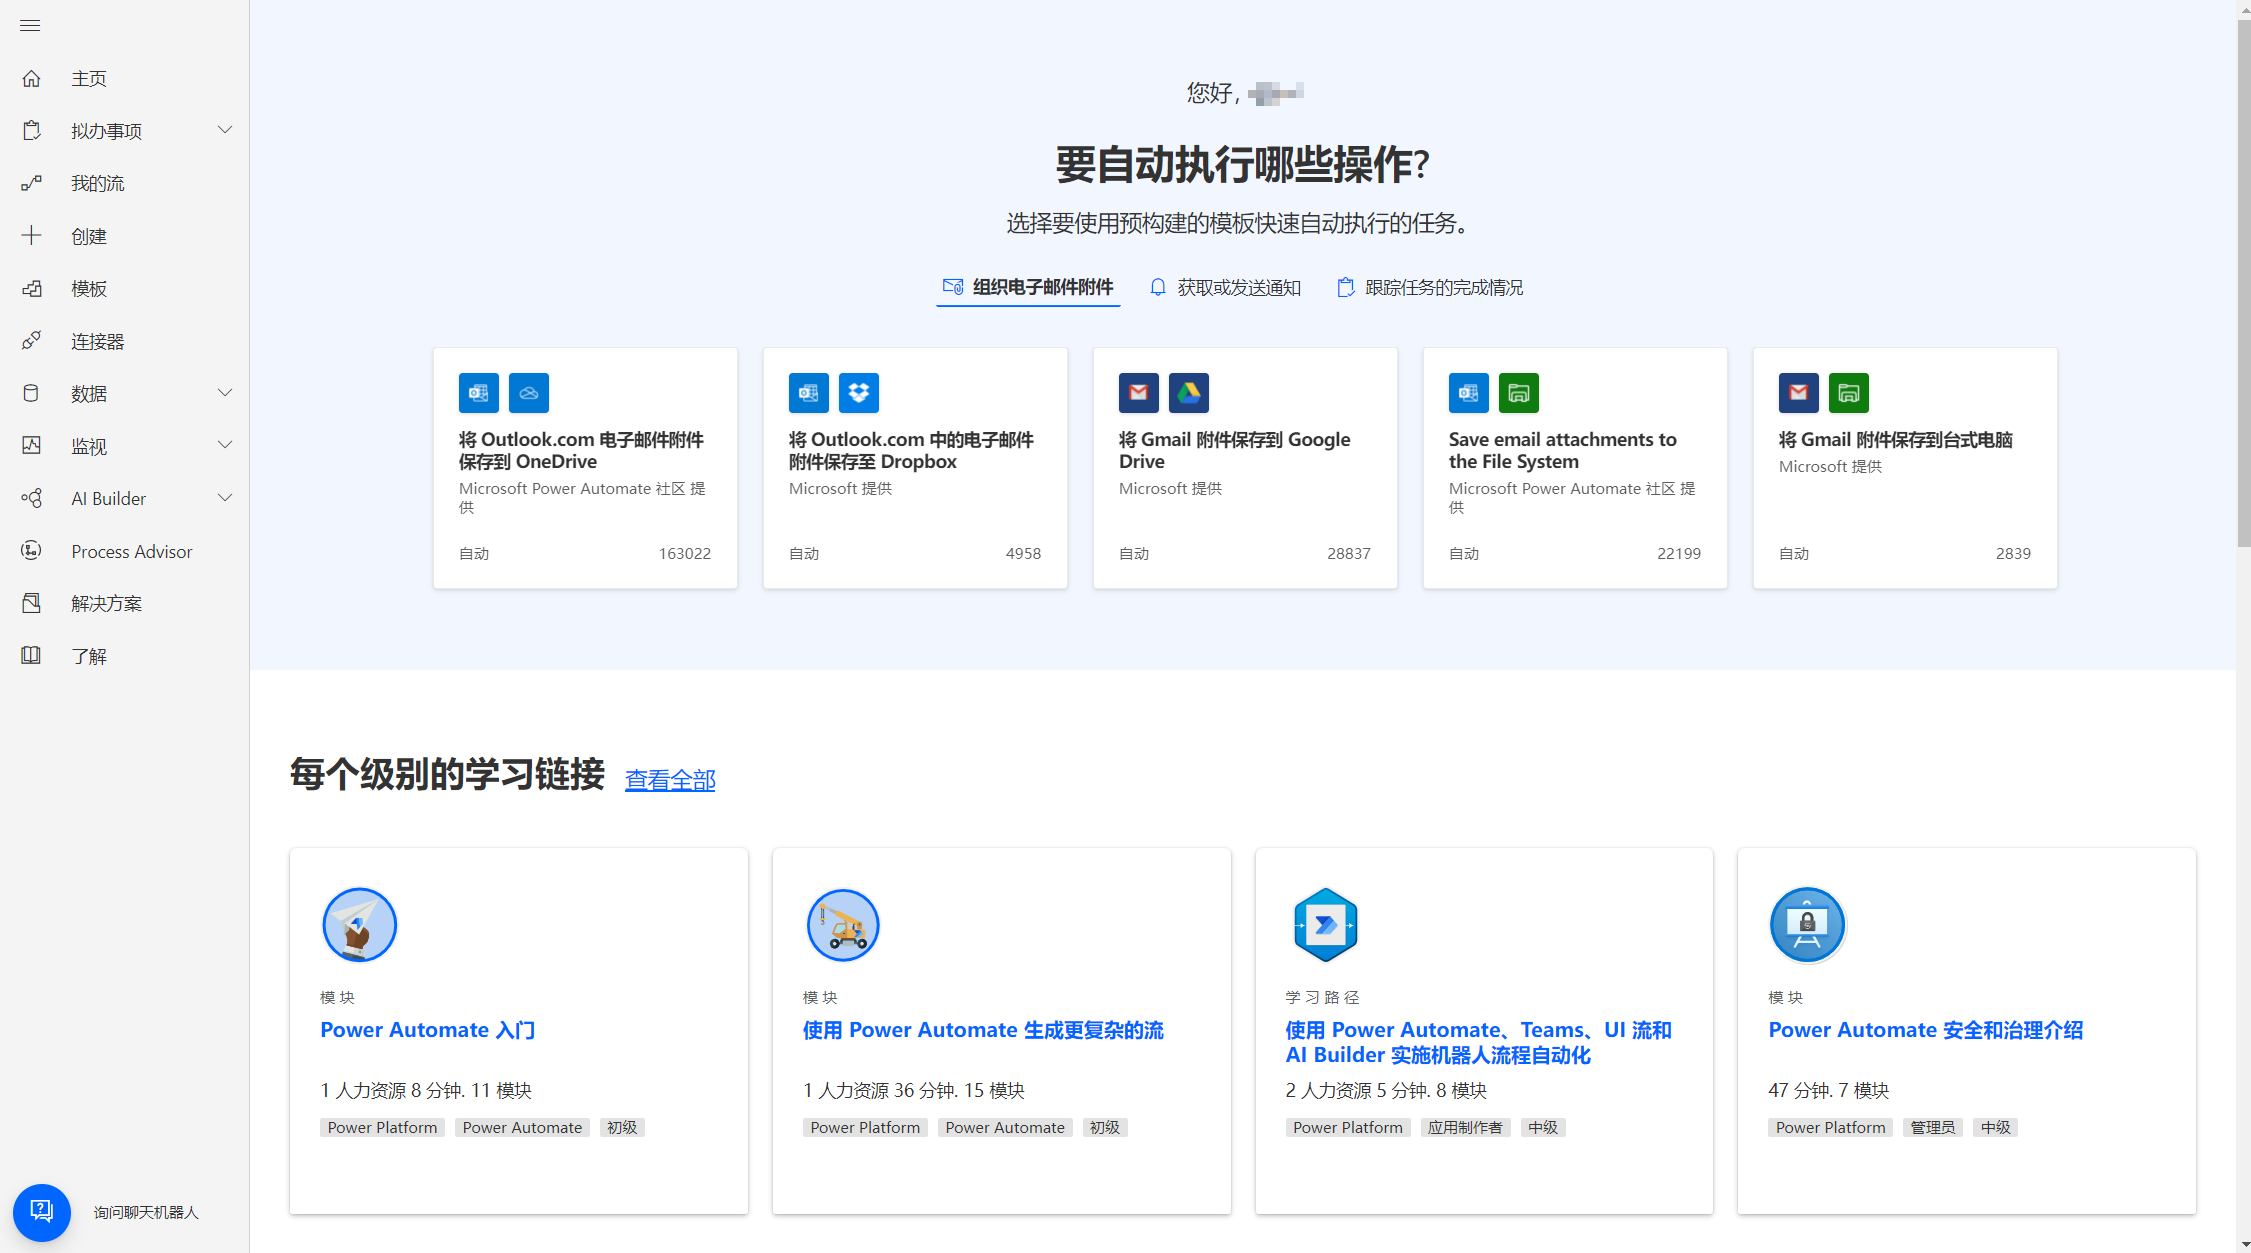The height and width of the screenshot is (1253, 2251).
Task: Open 解决方案 in the sidebar
Action: (105, 603)
